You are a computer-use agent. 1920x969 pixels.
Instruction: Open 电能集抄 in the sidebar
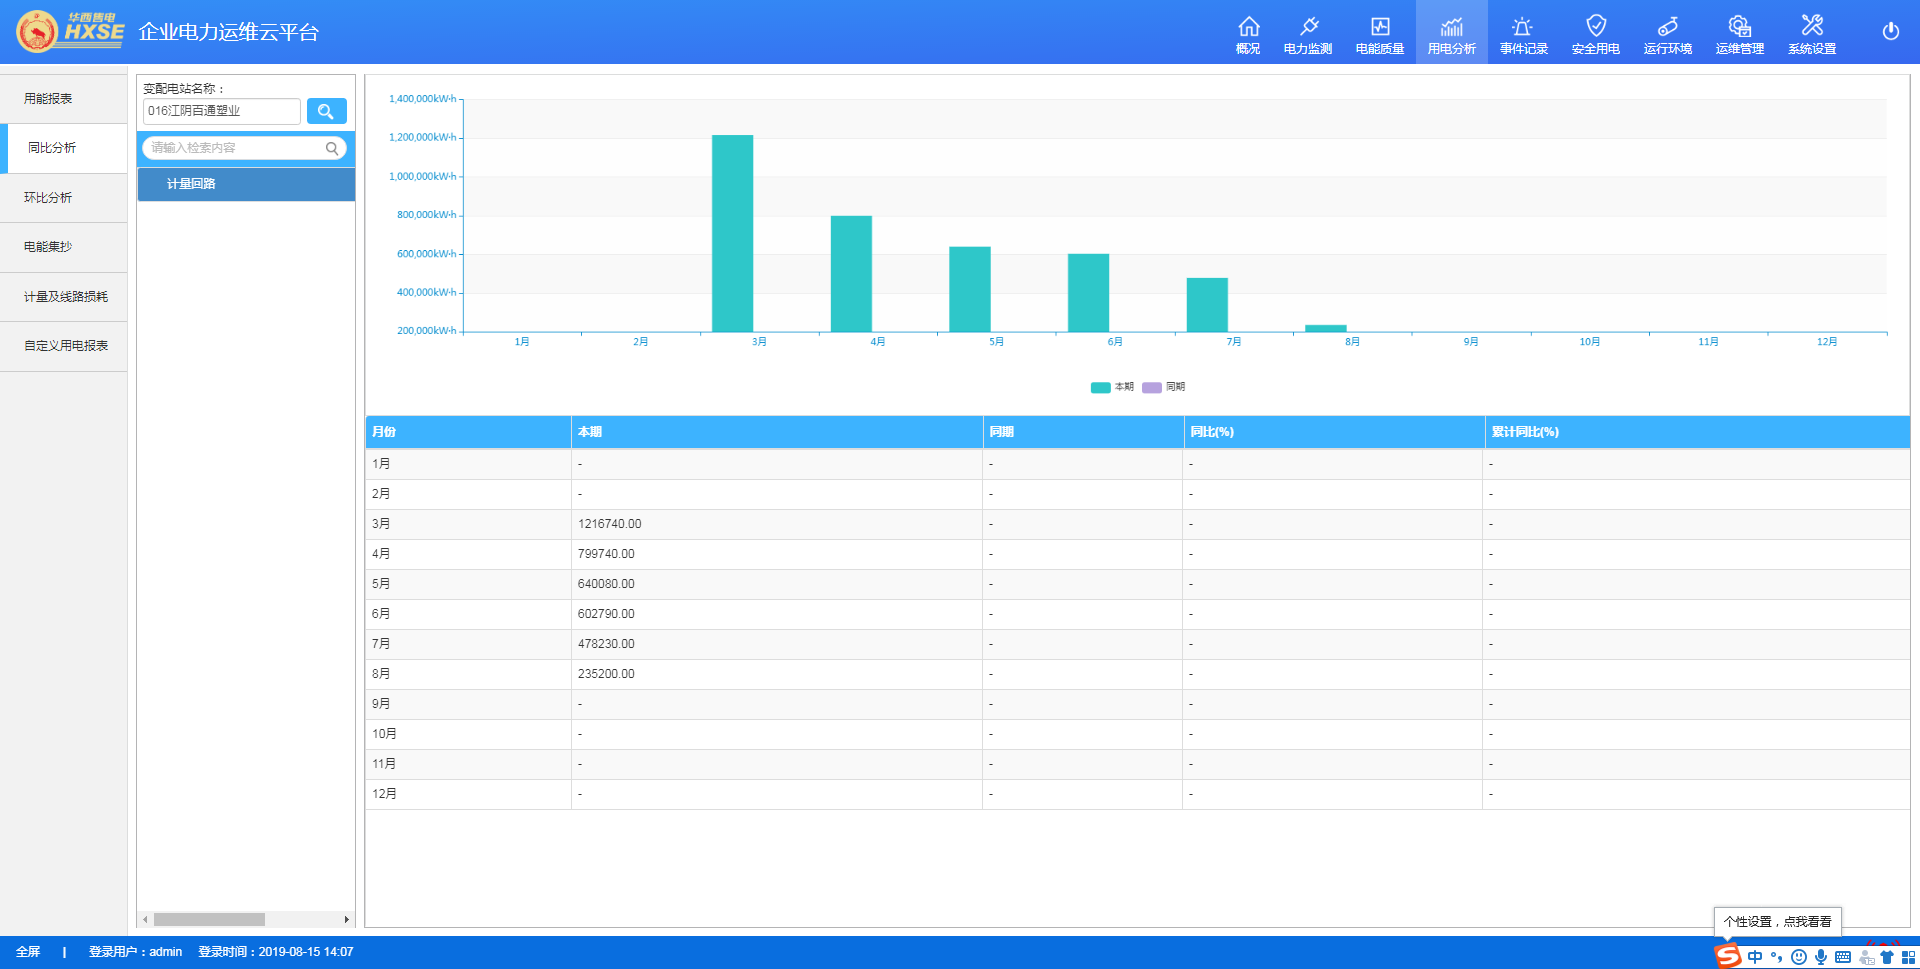click(48, 247)
